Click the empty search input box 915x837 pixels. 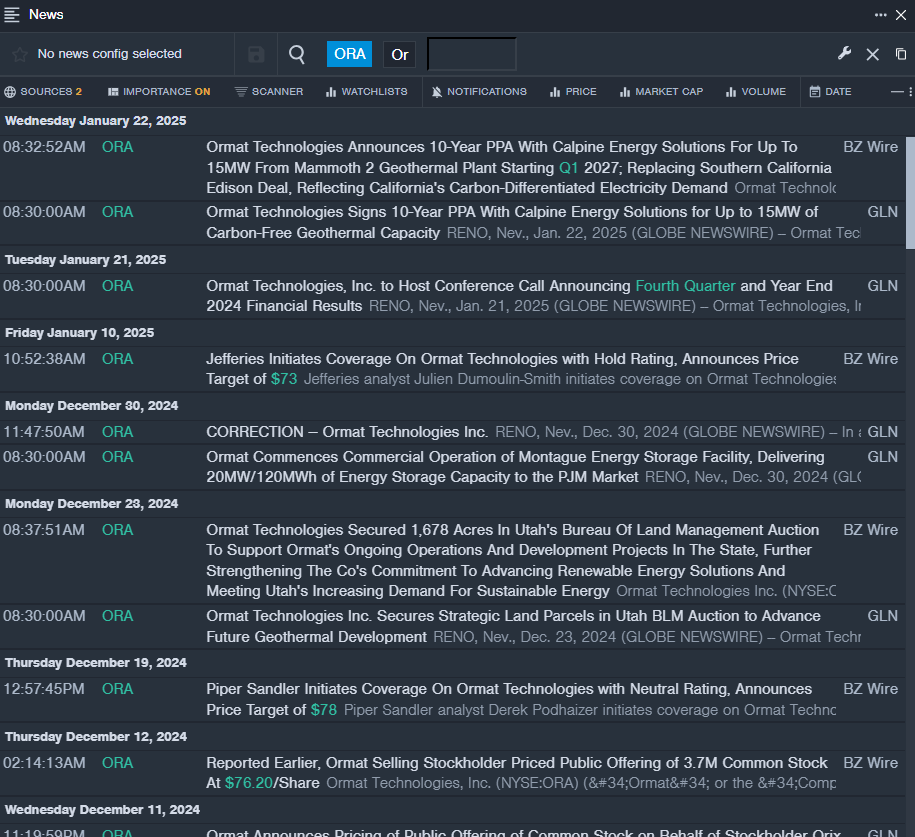(471, 54)
